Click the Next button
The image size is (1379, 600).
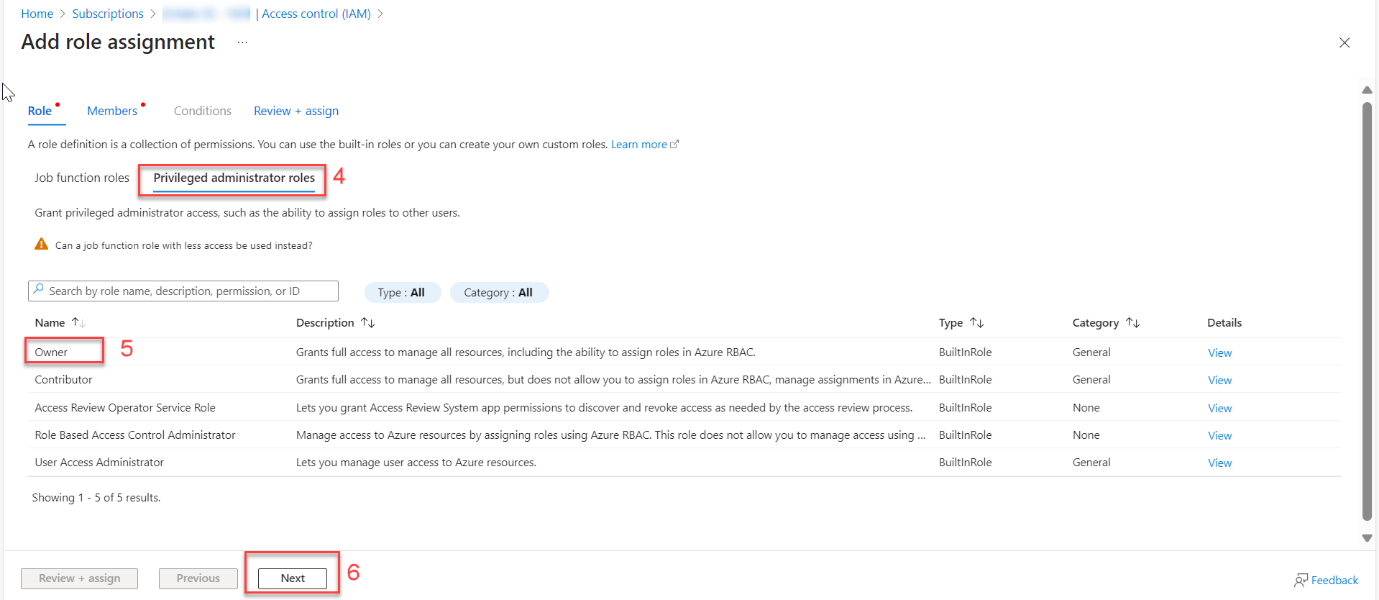(293, 578)
